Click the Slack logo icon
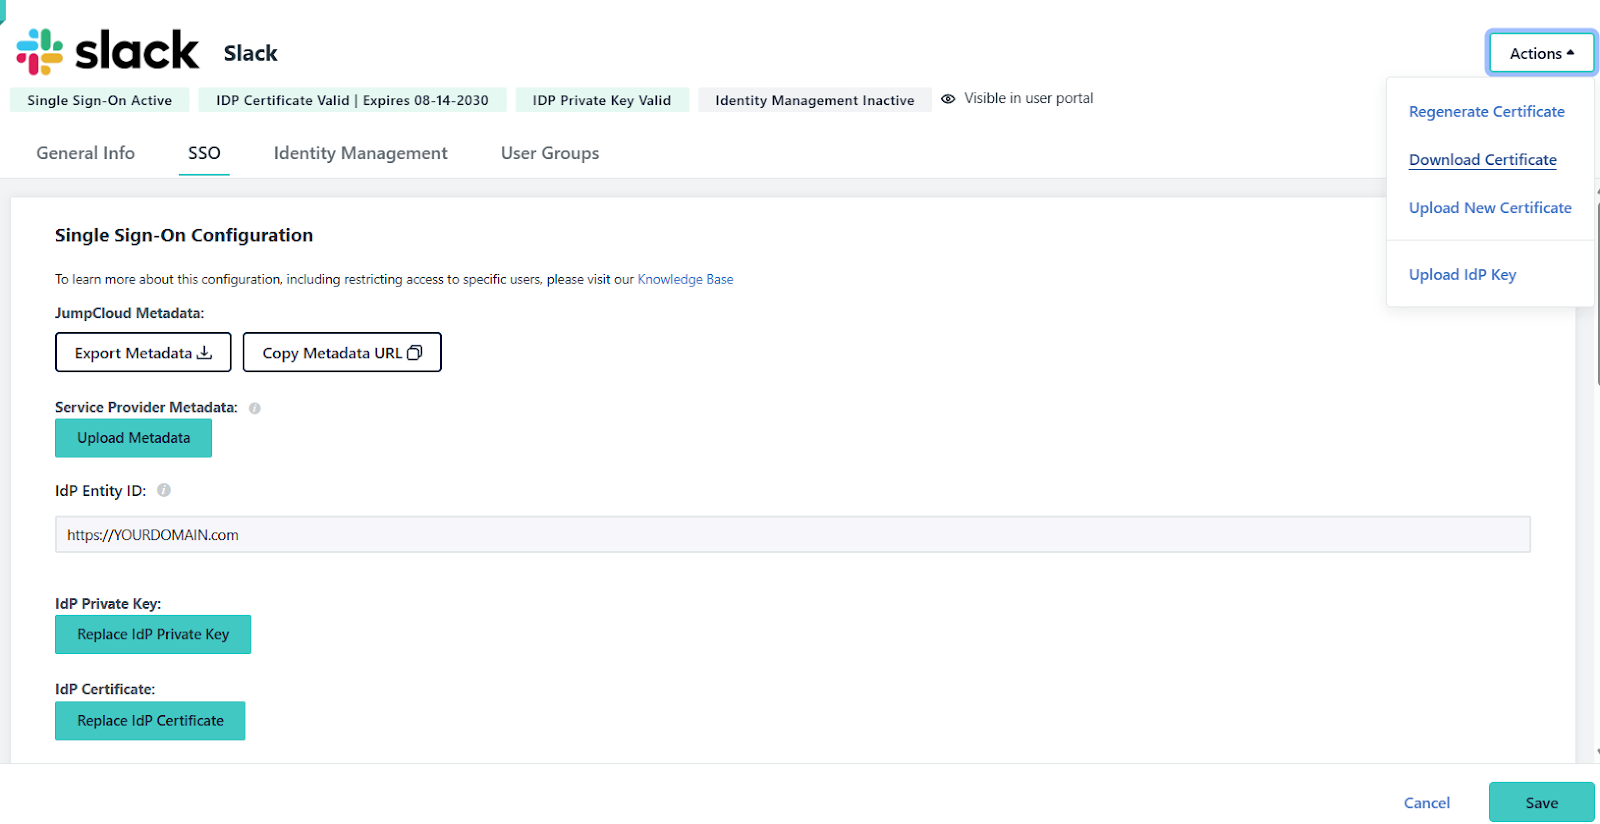1600x824 pixels. point(107,51)
